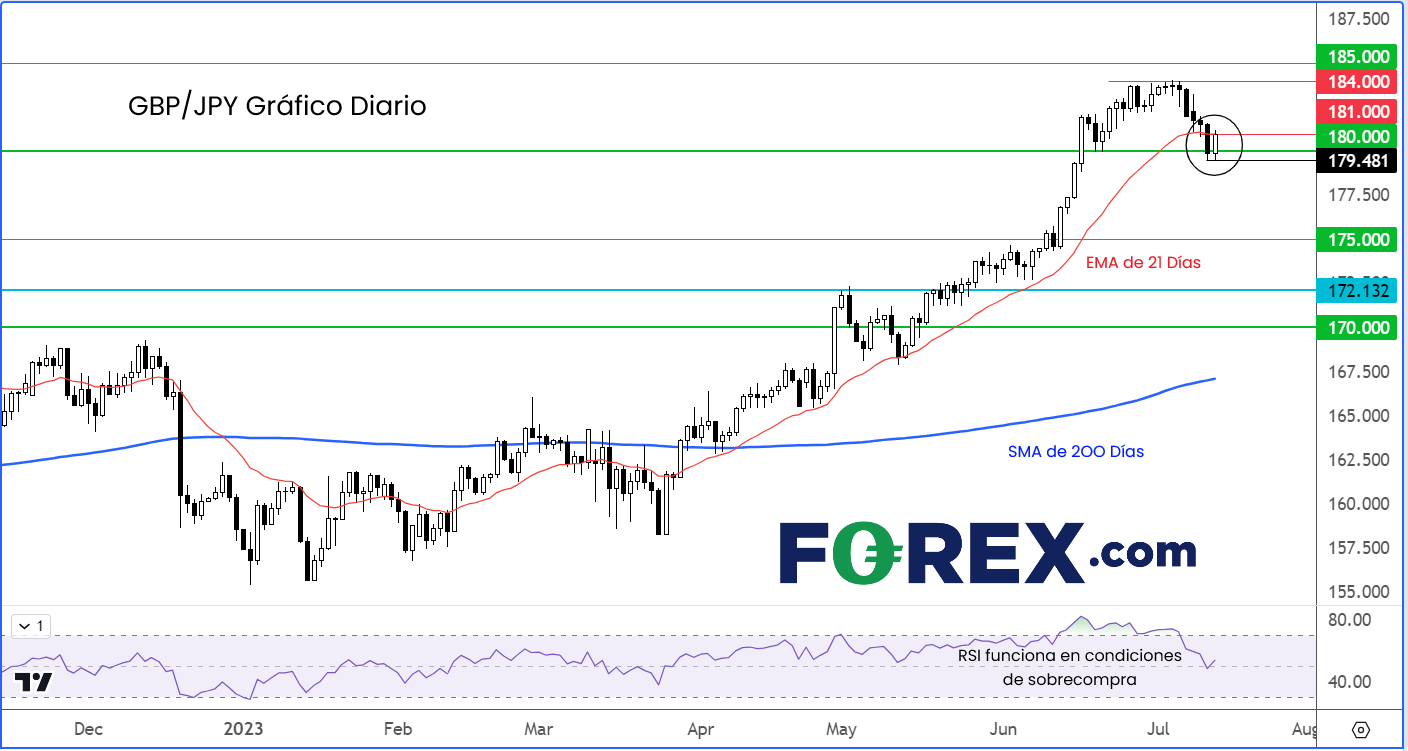Click the 167.500 axis value
Image resolution: width=1408 pixels, height=751 pixels.
tap(1358, 372)
